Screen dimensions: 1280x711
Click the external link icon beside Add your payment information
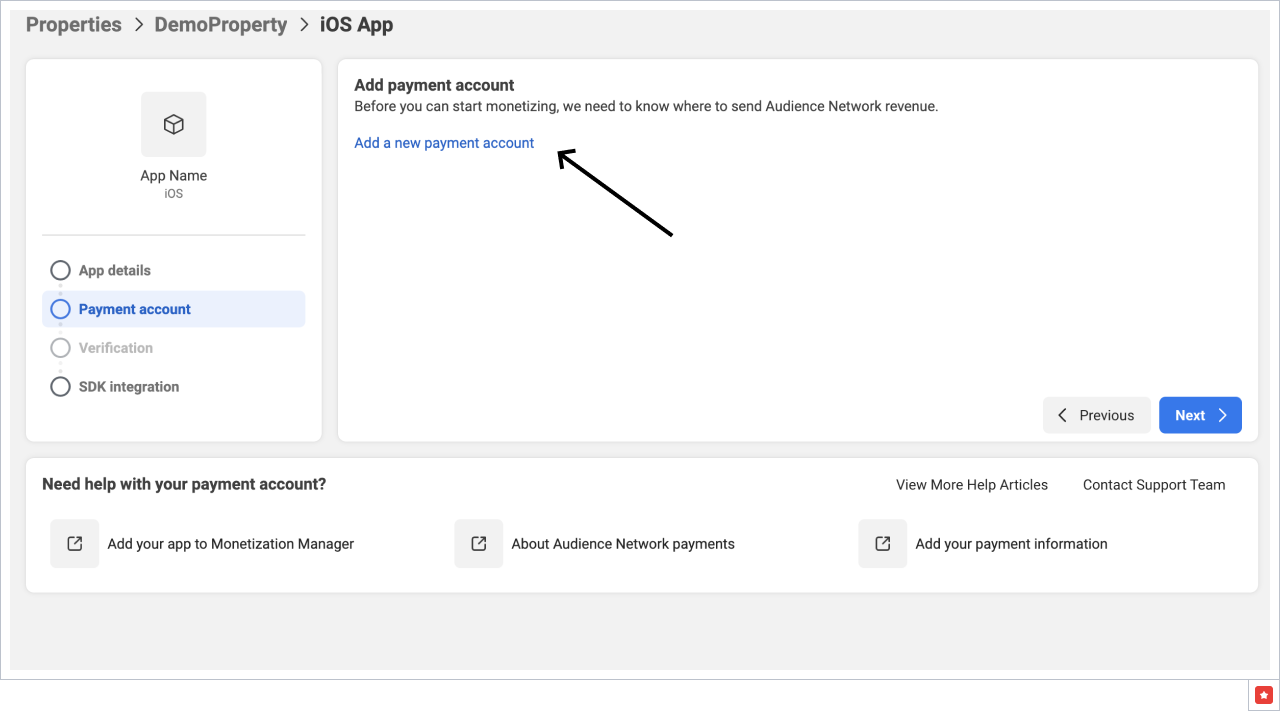[881, 543]
